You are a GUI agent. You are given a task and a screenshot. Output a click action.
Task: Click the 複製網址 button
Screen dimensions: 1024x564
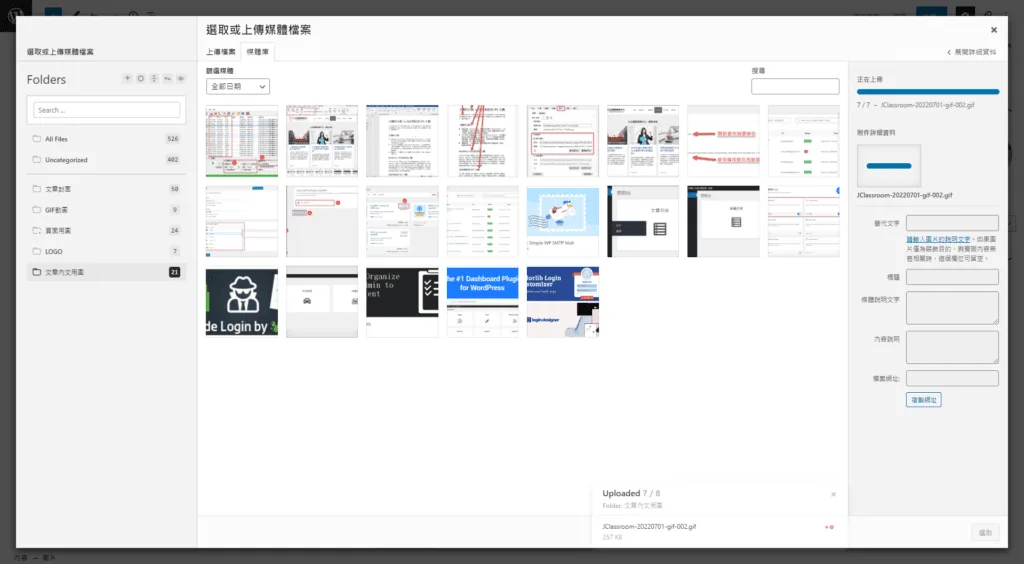click(x=923, y=400)
